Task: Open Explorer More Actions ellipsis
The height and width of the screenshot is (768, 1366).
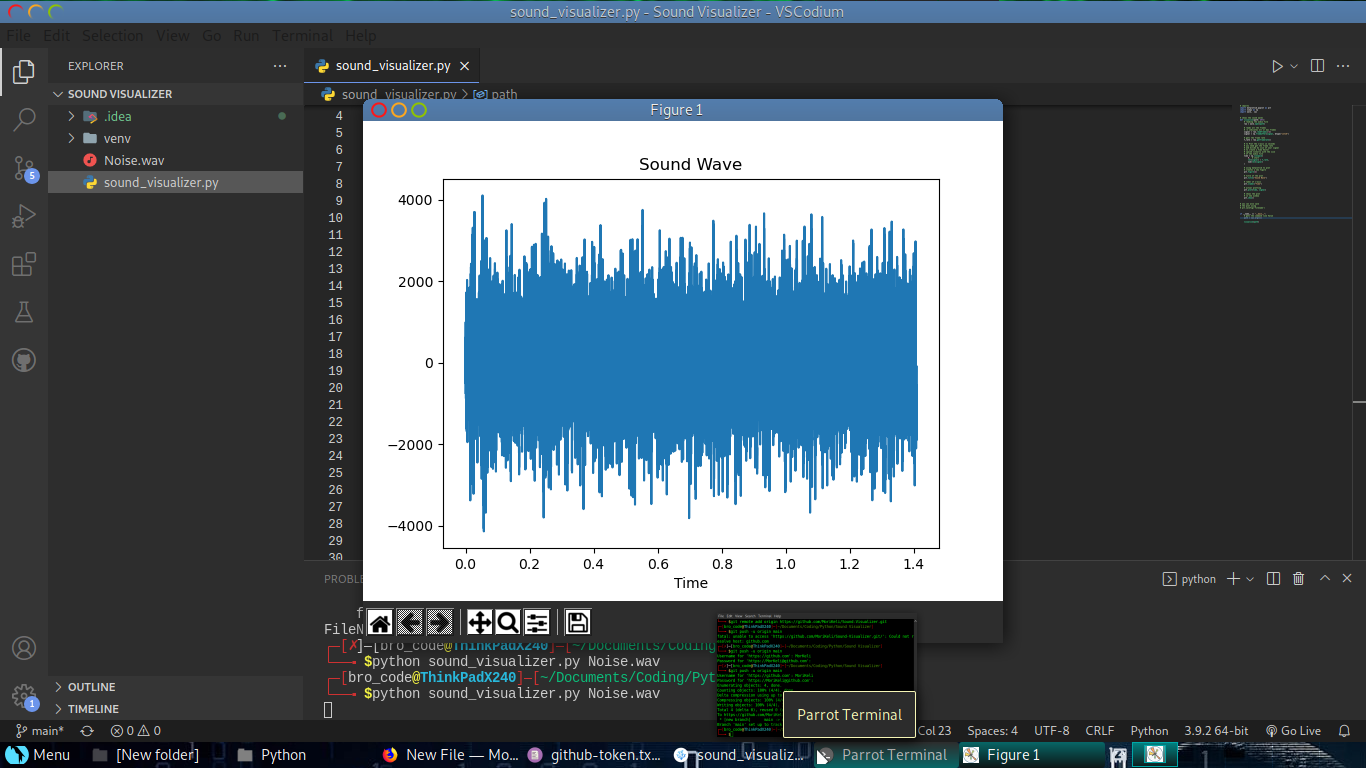Action: pyautogui.click(x=280, y=66)
